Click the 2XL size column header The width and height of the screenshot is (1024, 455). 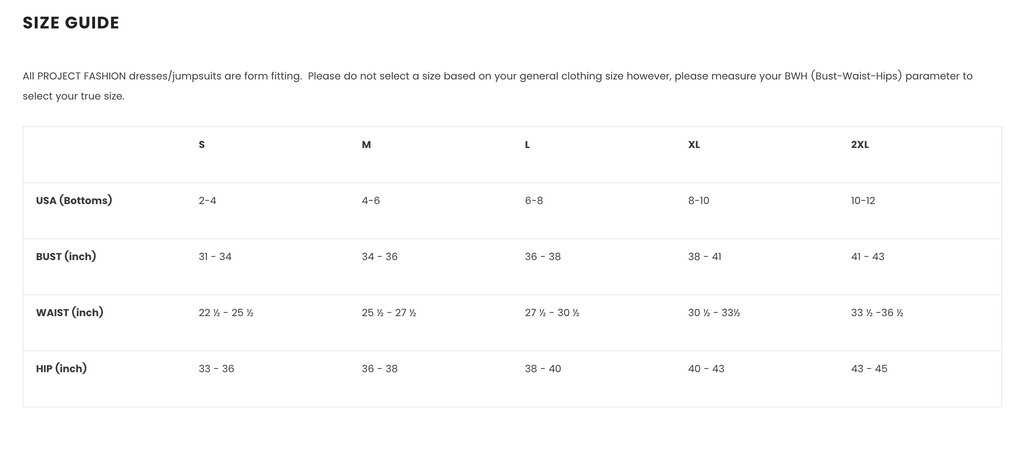pyautogui.click(x=860, y=145)
